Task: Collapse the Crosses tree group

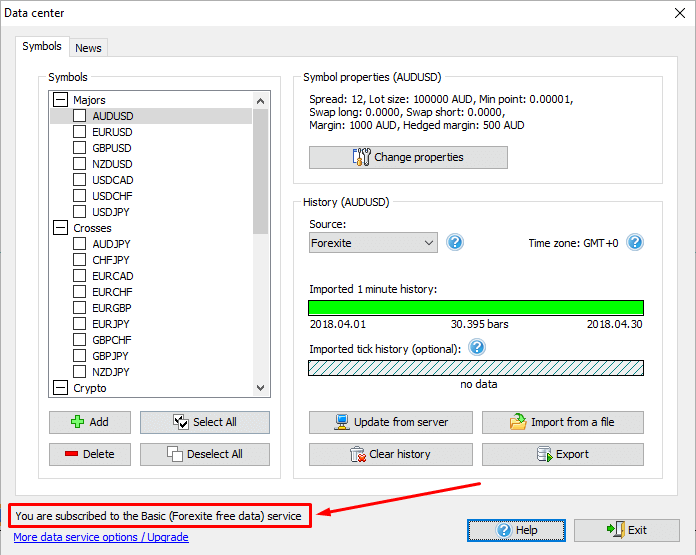Action: click(x=60, y=228)
